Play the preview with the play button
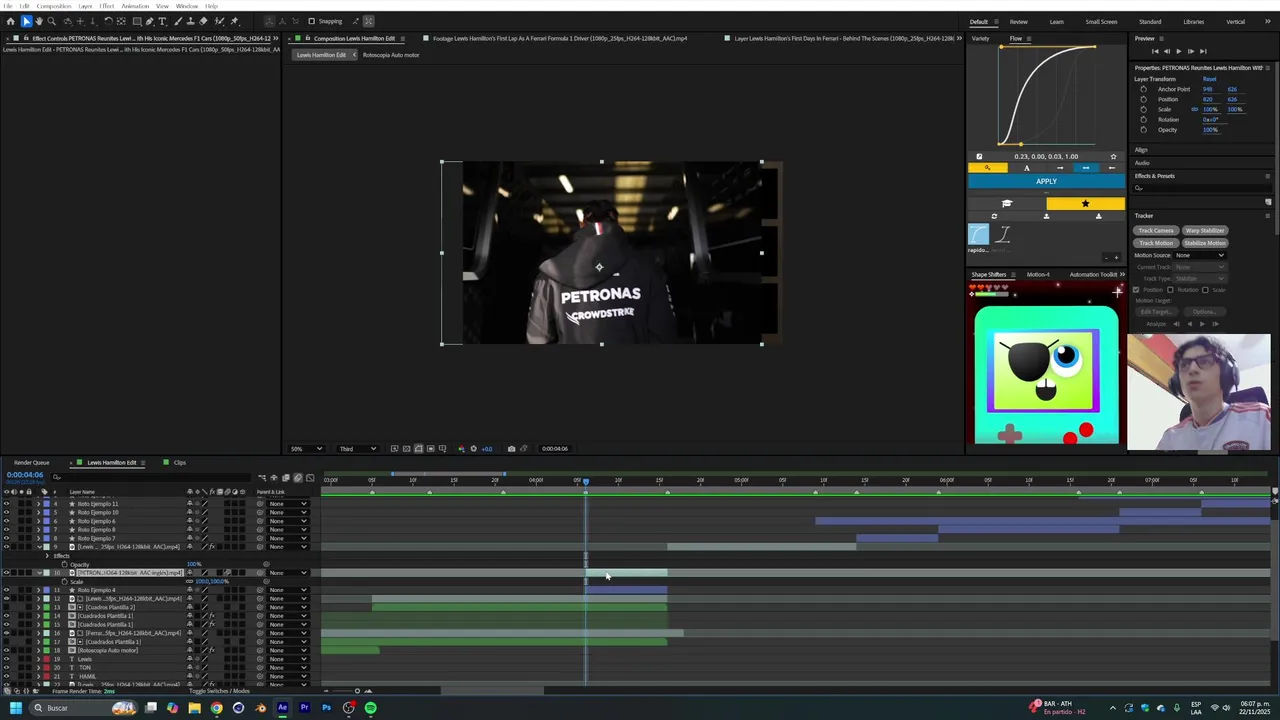Screen dimensions: 1280x720 click(x=1178, y=51)
